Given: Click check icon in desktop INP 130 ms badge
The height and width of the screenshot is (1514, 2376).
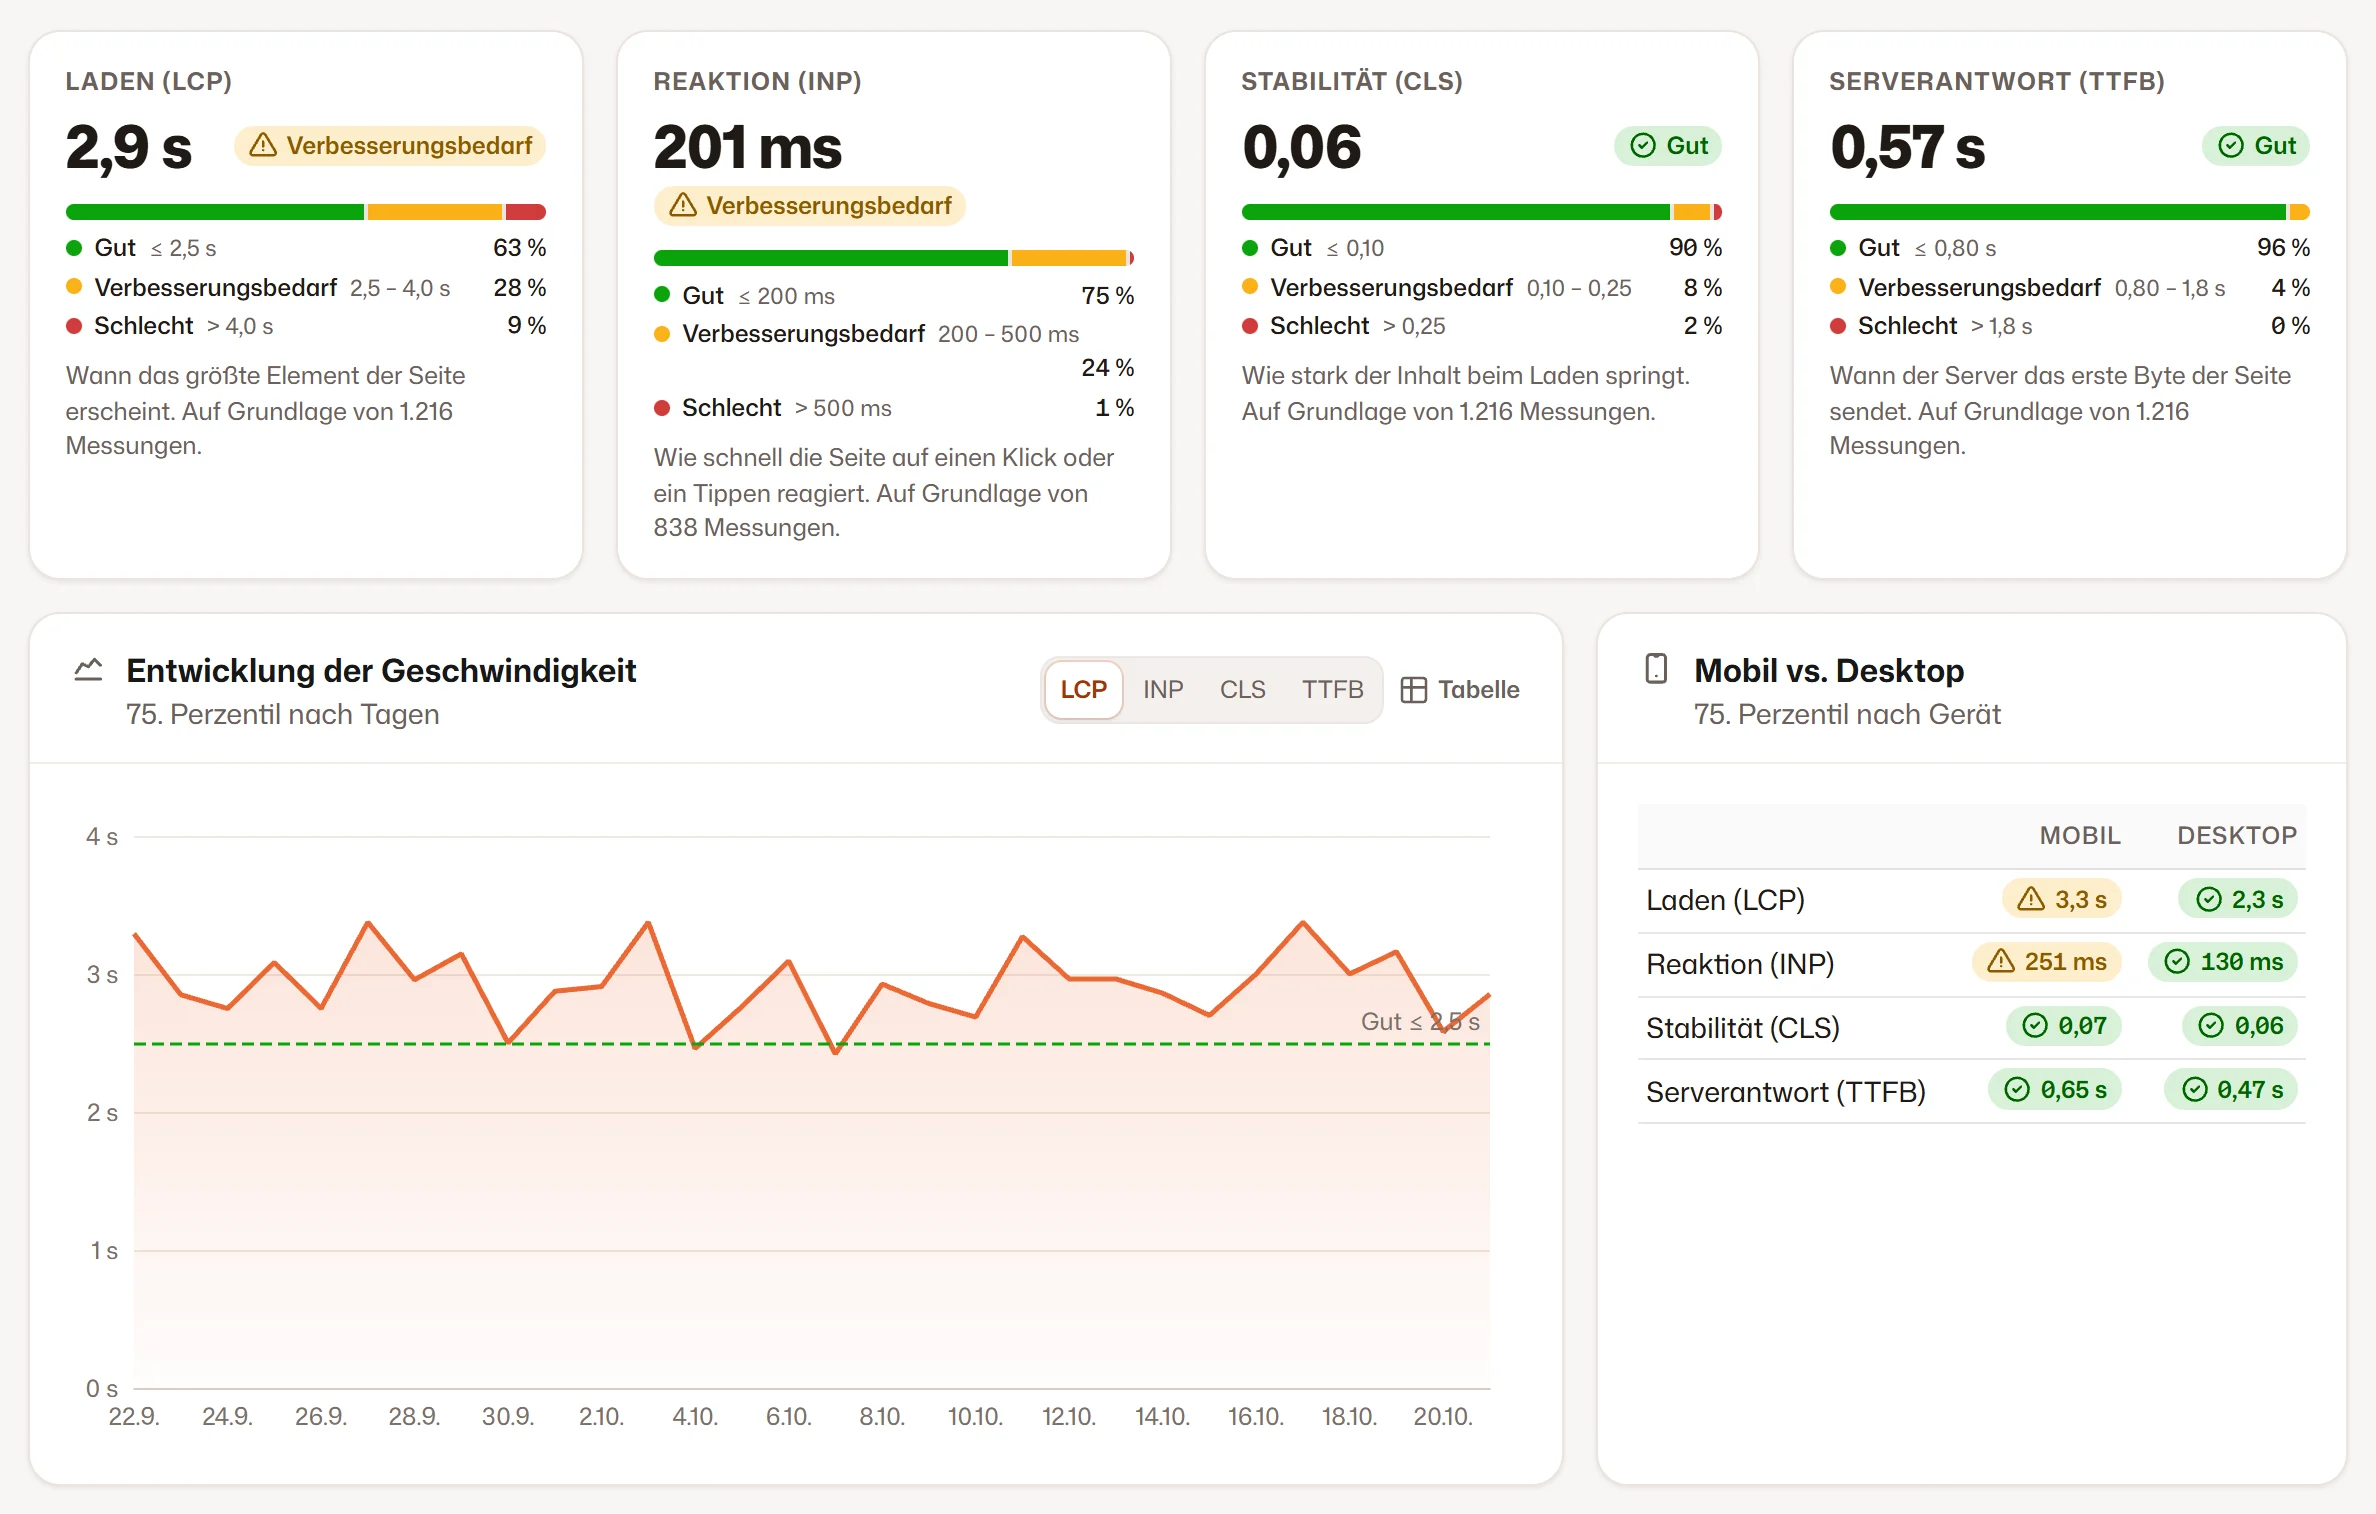Looking at the screenshot, I should click(2177, 962).
